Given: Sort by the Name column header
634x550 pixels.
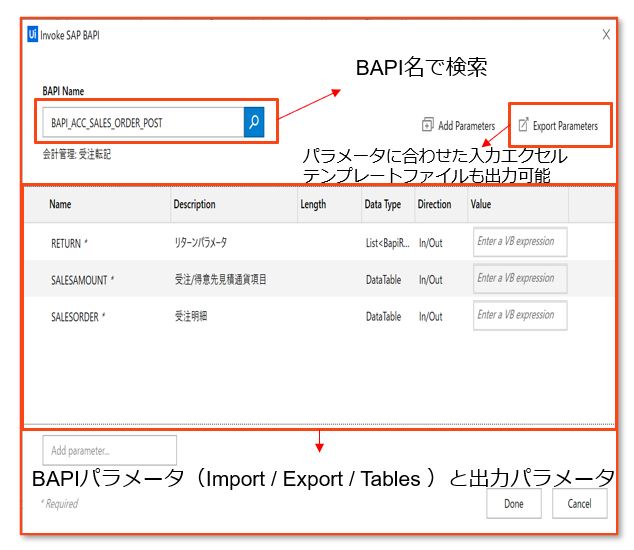Looking at the screenshot, I should coord(60,204).
